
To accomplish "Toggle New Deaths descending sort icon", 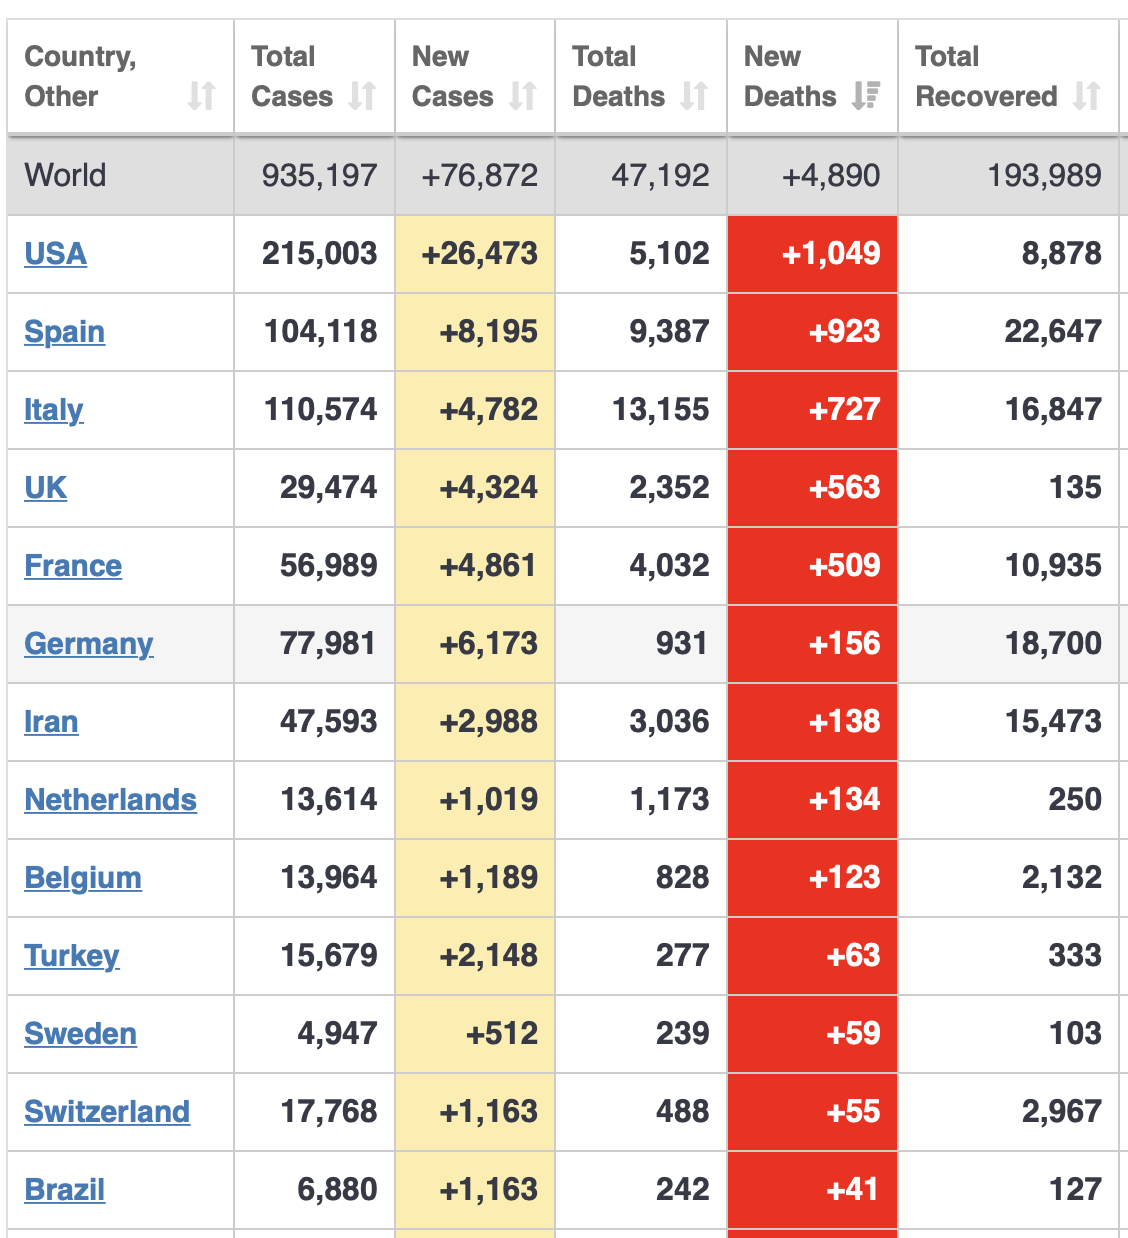I will 866,96.
